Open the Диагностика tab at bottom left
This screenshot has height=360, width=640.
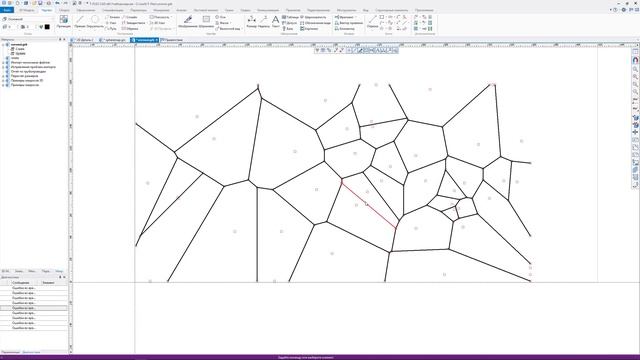click(x=31, y=352)
